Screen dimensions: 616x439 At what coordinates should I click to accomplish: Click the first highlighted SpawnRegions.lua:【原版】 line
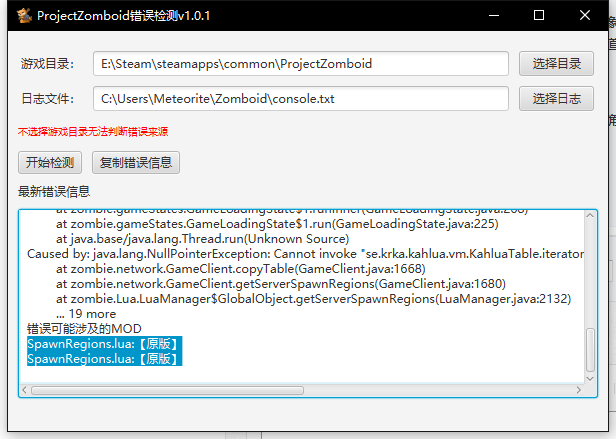104,343
